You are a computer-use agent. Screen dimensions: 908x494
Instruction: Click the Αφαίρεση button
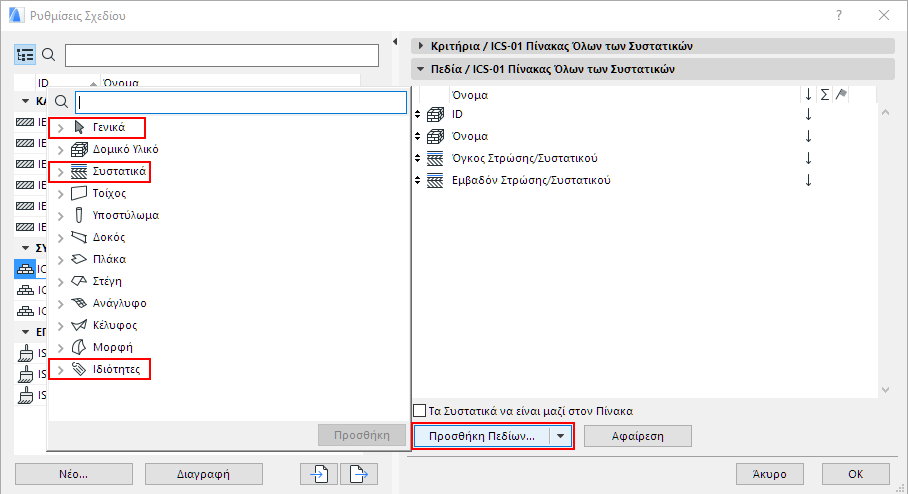tap(638, 436)
